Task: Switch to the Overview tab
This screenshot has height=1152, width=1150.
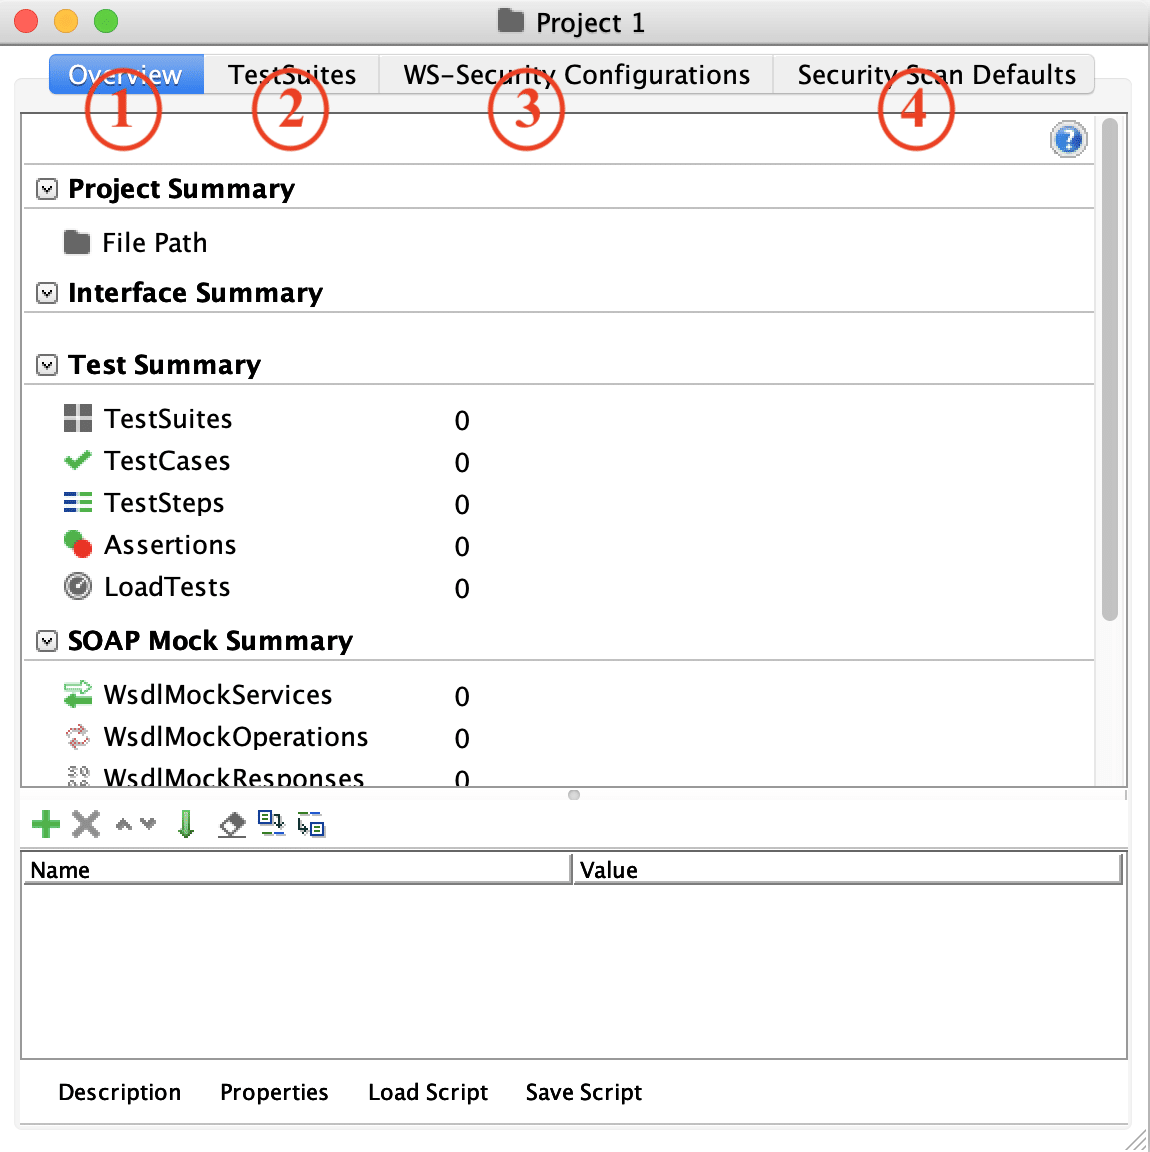Action: [x=126, y=74]
